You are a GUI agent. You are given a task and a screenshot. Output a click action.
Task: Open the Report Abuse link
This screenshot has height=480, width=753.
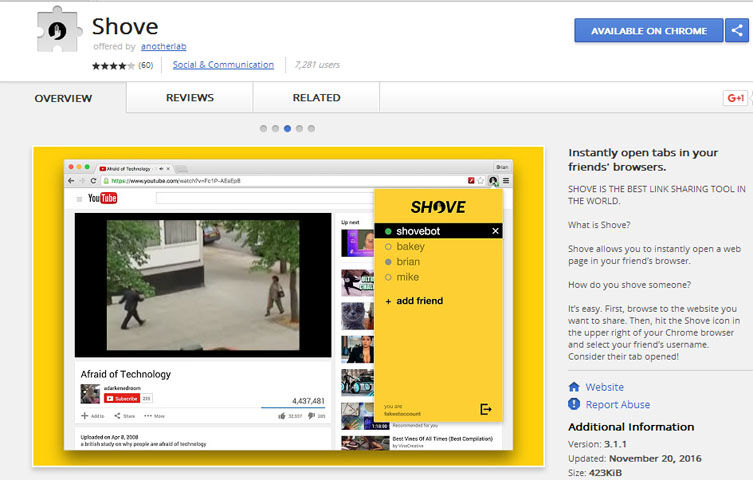click(618, 405)
